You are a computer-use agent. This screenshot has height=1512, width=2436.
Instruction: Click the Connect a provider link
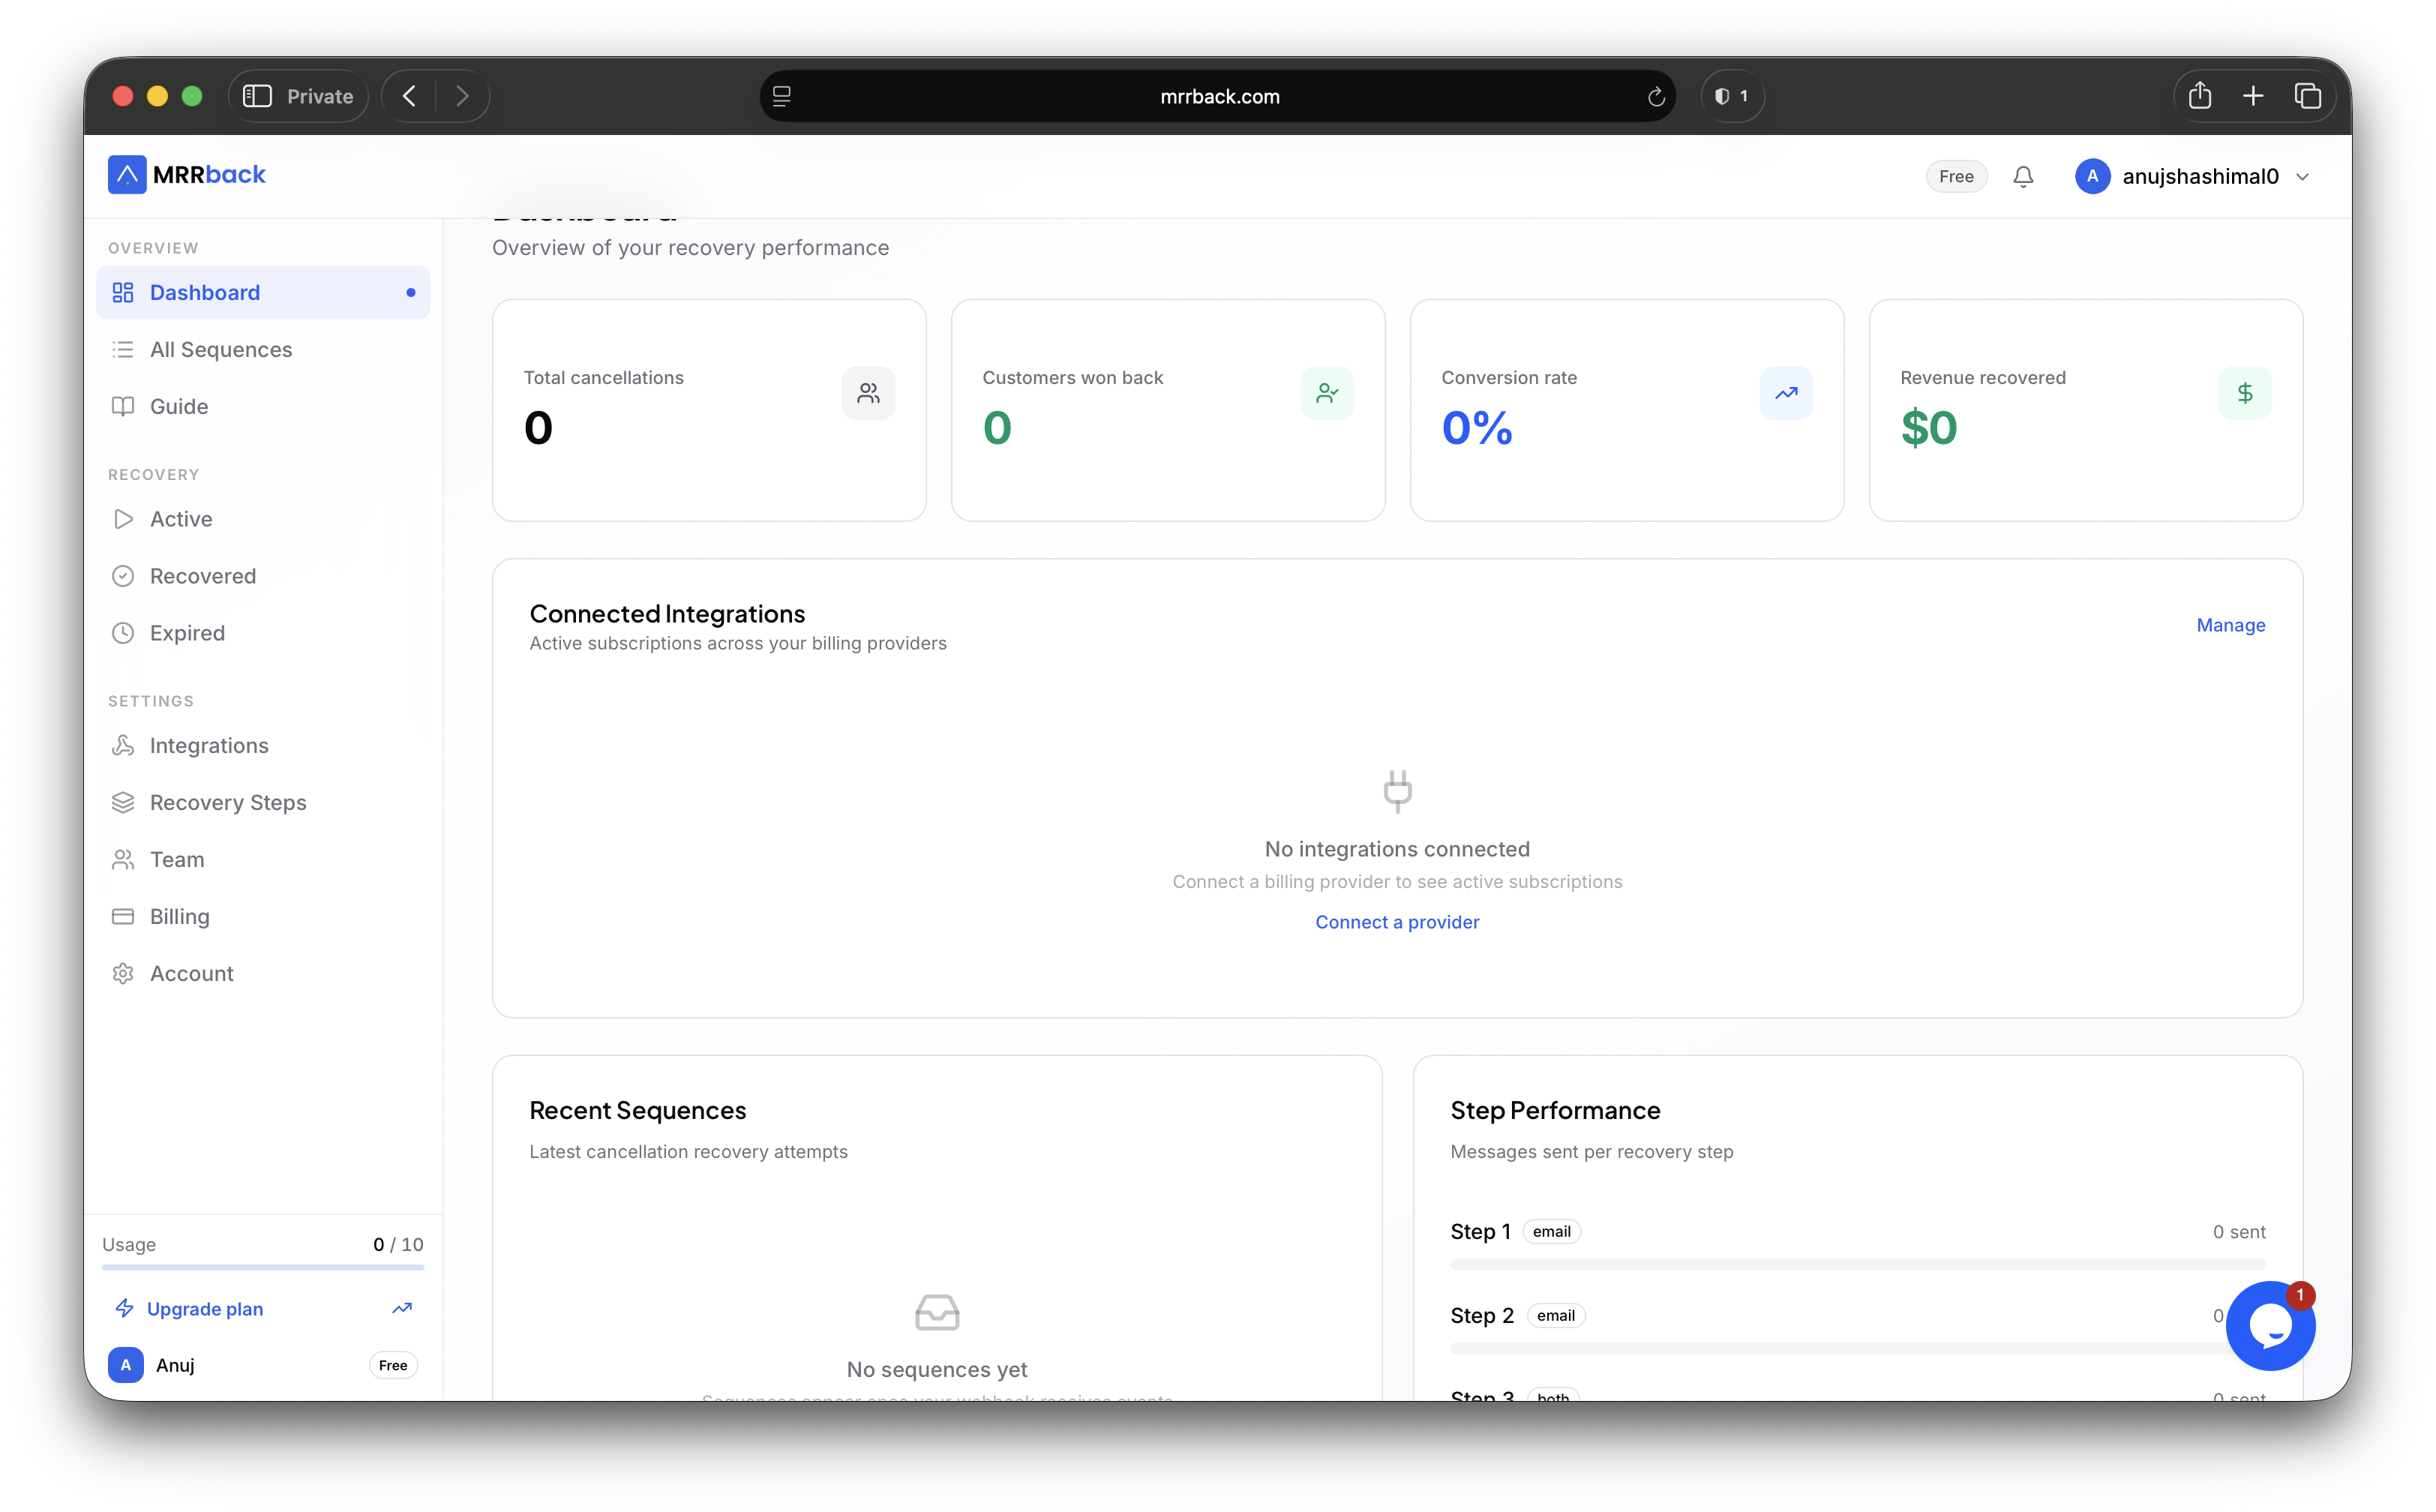(x=1397, y=922)
